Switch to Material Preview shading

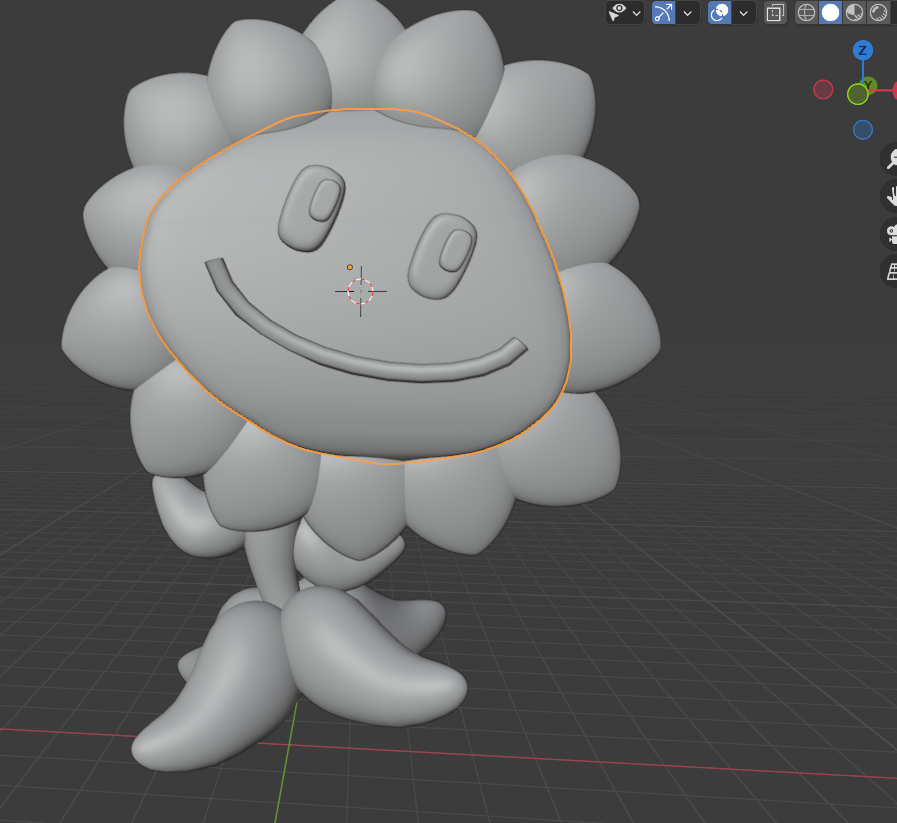point(854,13)
